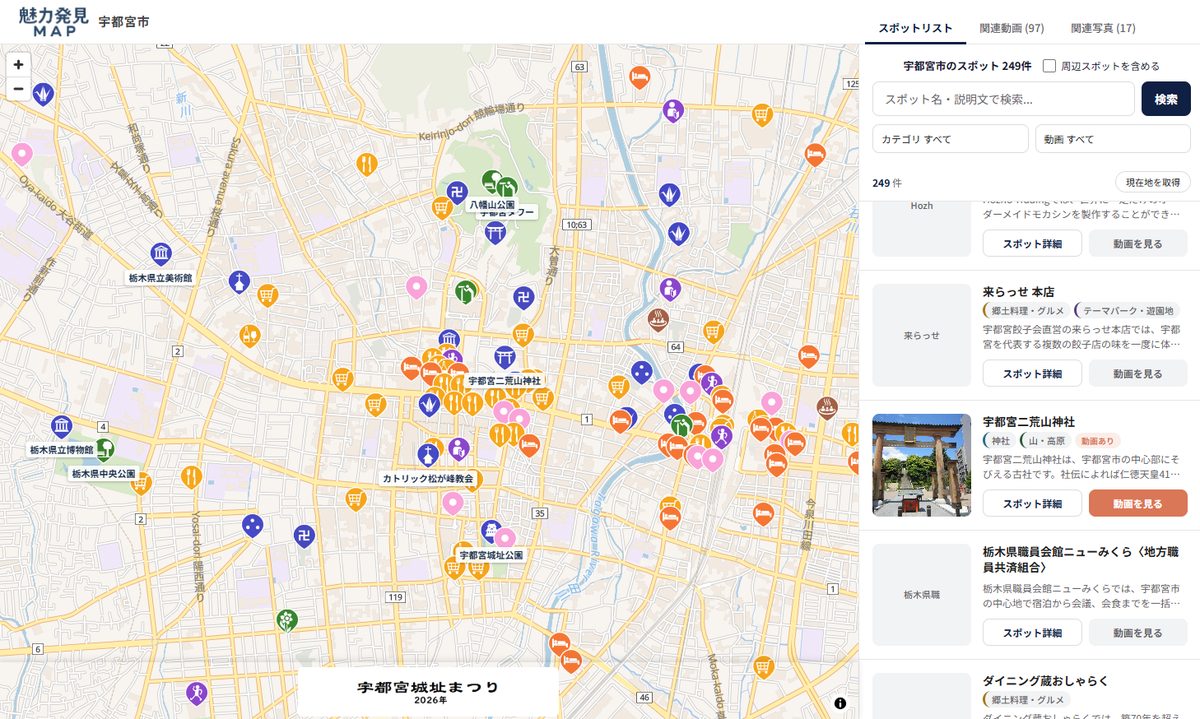Viewport: 1200px width, 719px height.
Task: Click the 魅力発見 MAP logo
Action: (x=52, y=21)
